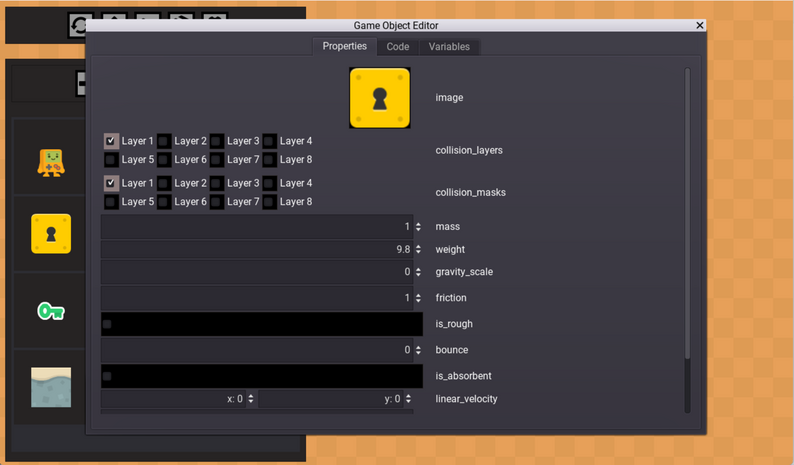Click the linear_velocity x stepper arrows
The height and width of the screenshot is (465, 794).
pos(251,399)
